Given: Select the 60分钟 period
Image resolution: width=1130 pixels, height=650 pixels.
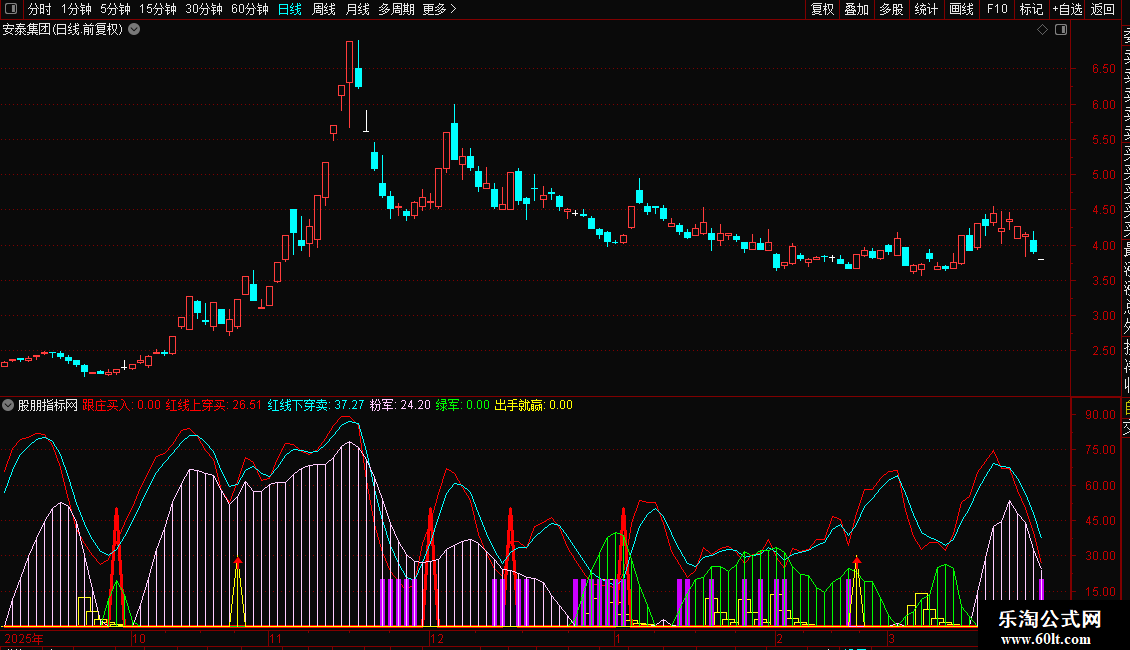Looking at the screenshot, I should pyautogui.click(x=250, y=9).
